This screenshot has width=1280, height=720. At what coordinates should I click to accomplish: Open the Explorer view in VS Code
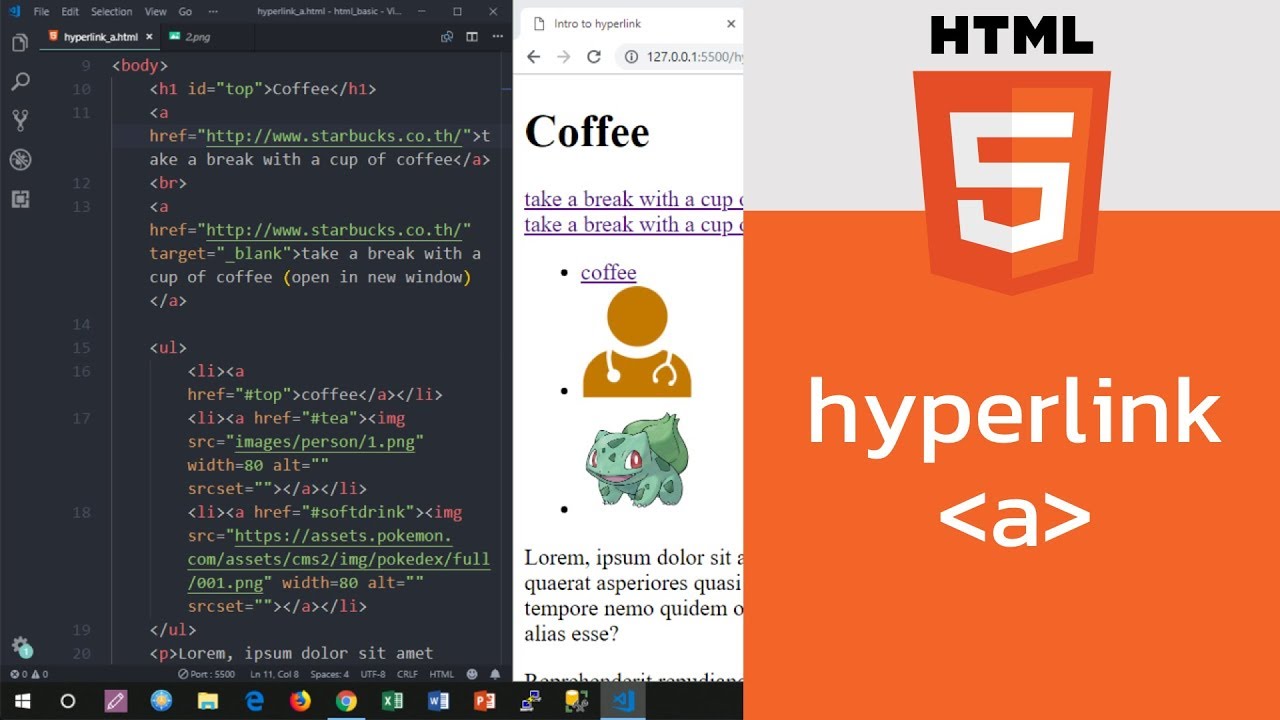[19, 43]
